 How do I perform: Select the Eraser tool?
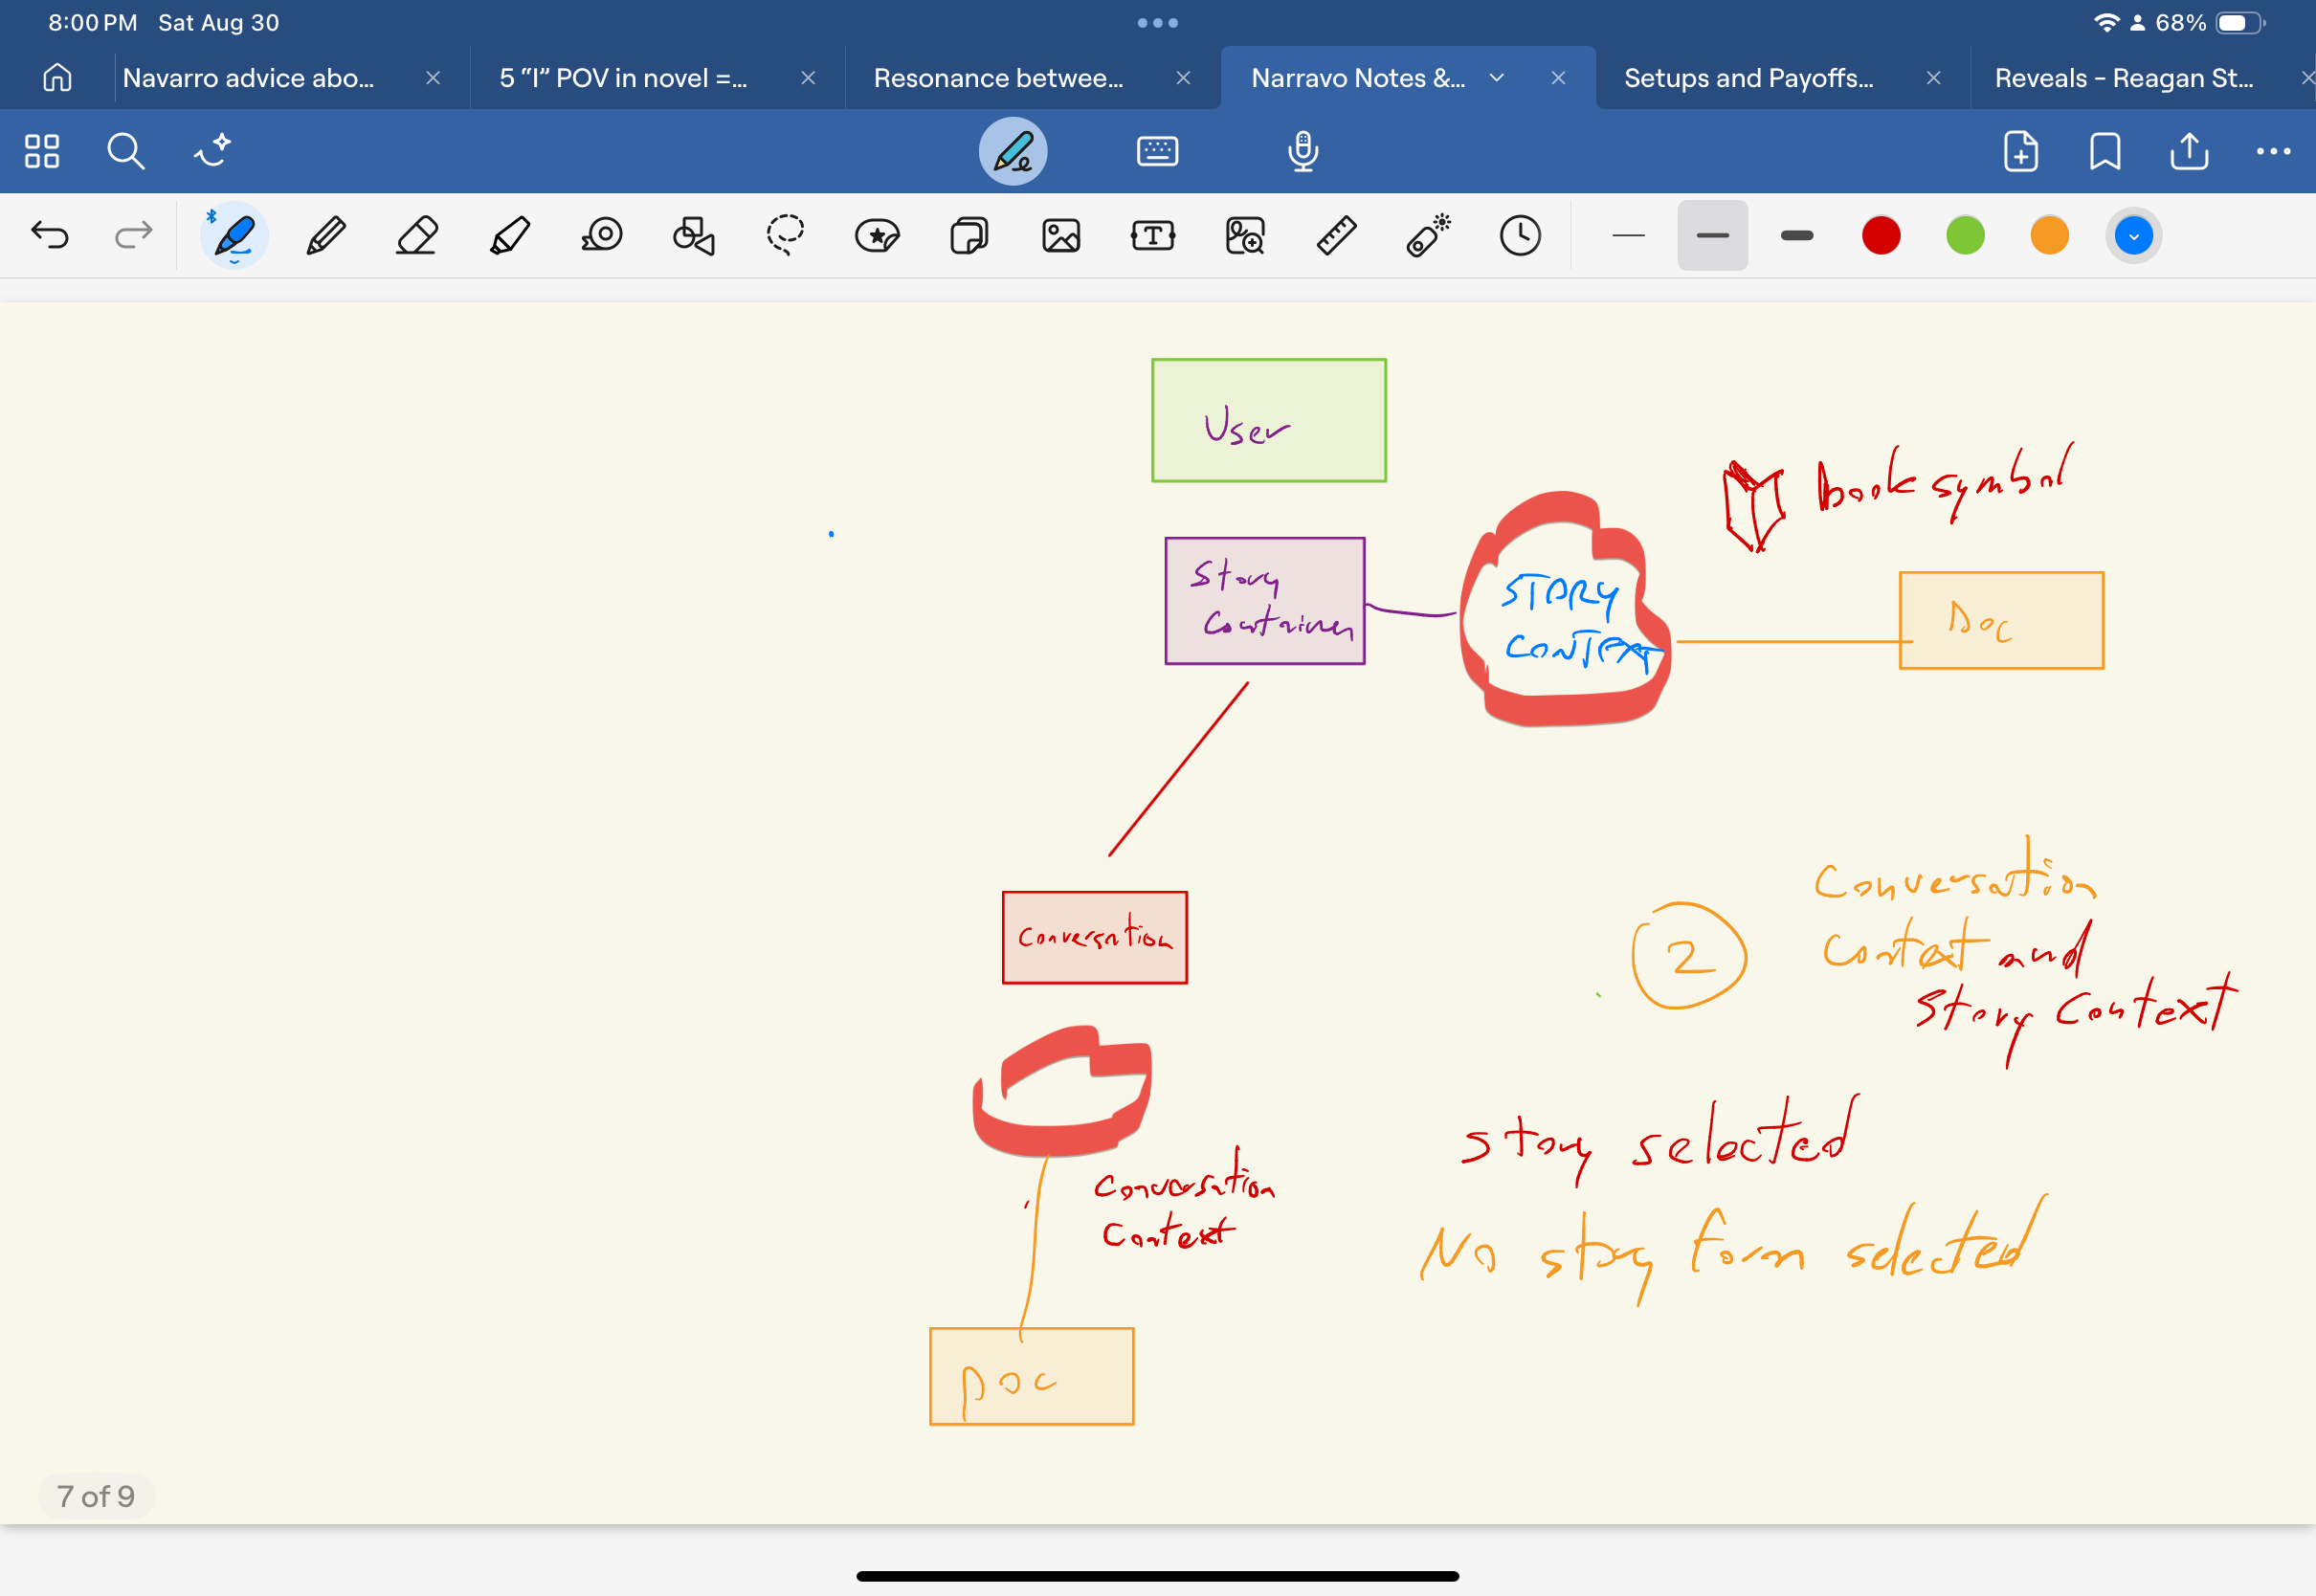(417, 236)
